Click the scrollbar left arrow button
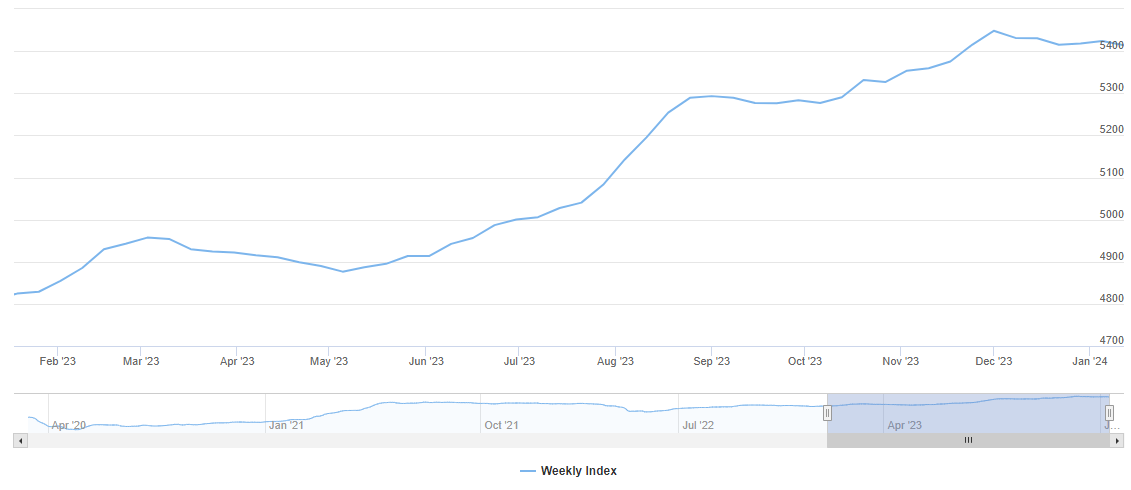Screen dimensions: 1131x490 click(19, 440)
